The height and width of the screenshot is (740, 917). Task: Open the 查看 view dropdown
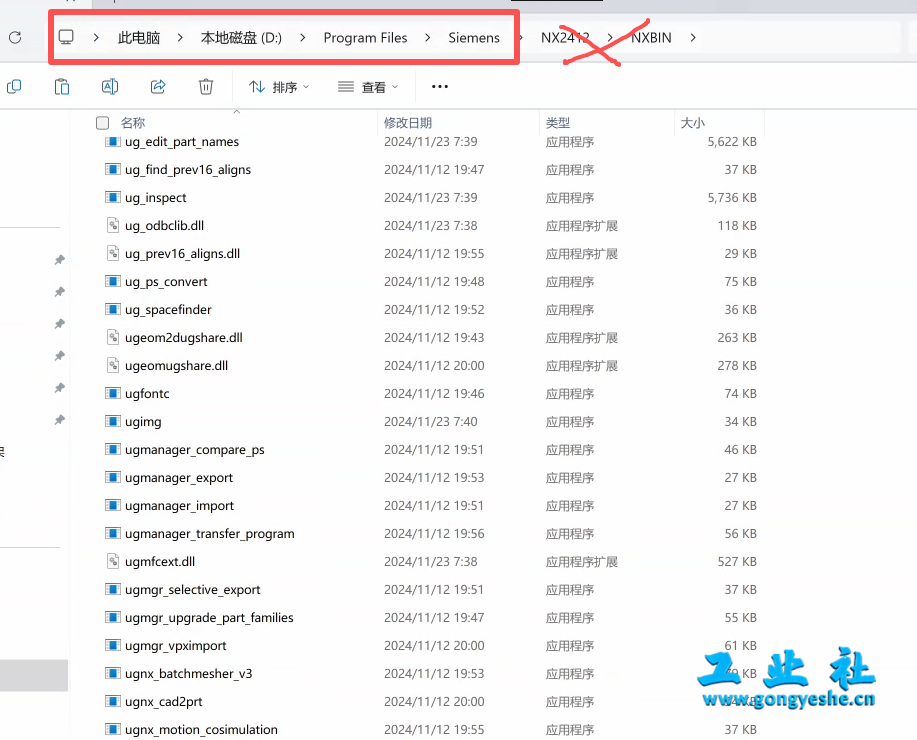pyautogui.click(x=368, y=87)
